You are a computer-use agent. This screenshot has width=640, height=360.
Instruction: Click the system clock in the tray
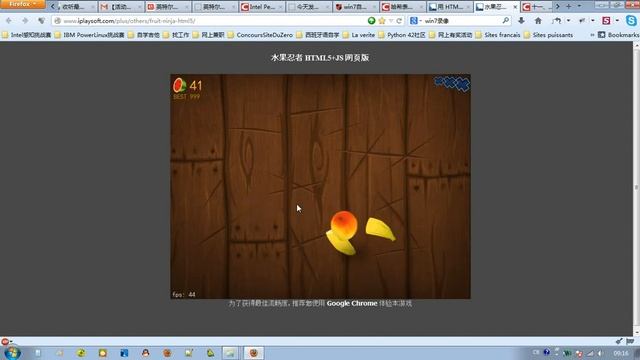(x=621, y=353)
